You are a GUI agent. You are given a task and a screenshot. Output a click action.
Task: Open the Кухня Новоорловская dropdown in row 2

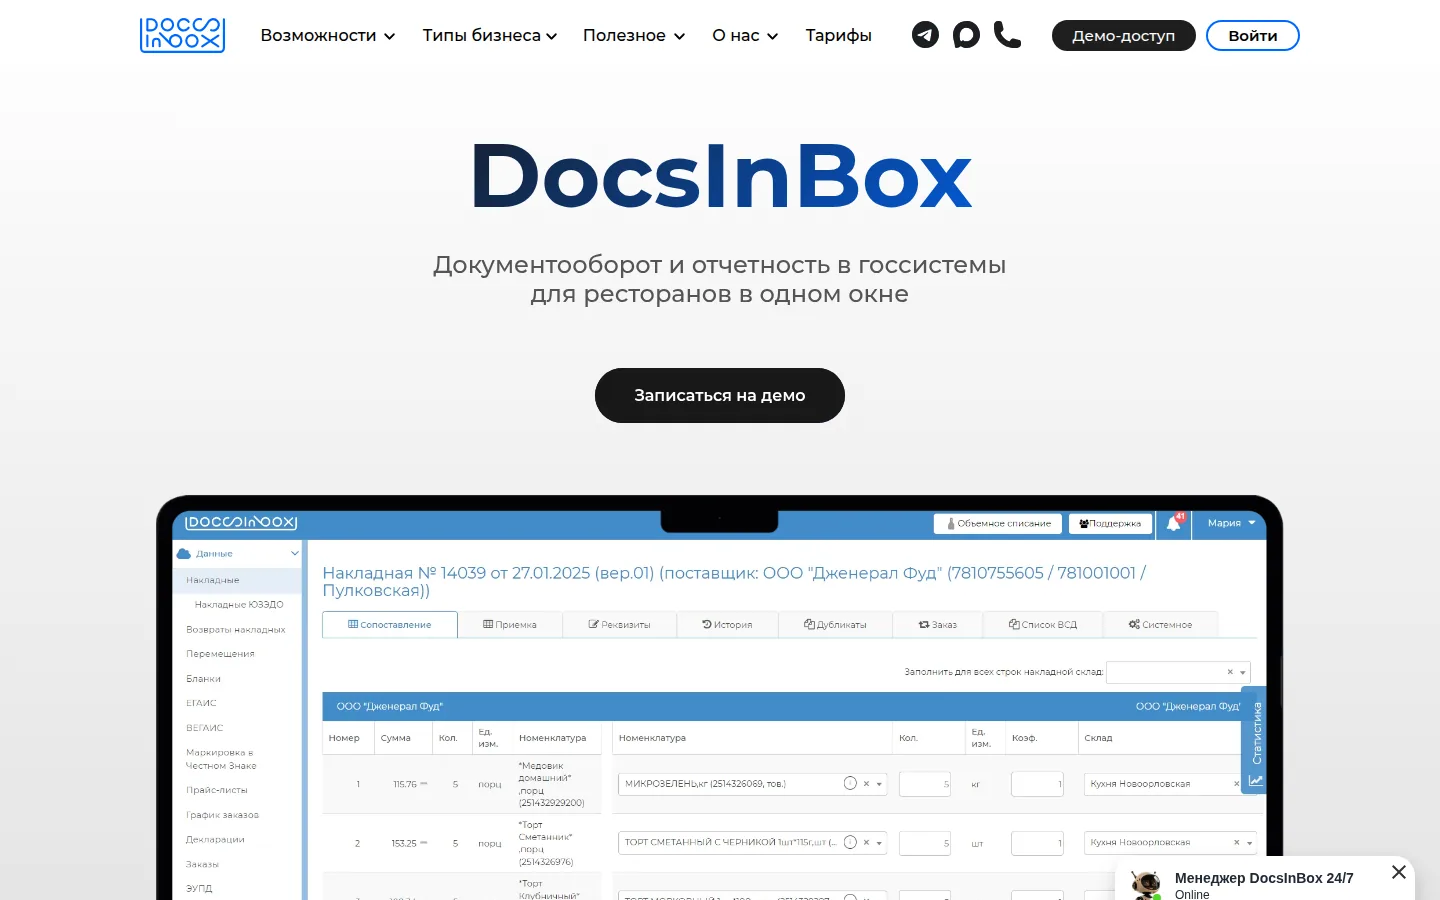point(1249,843)
